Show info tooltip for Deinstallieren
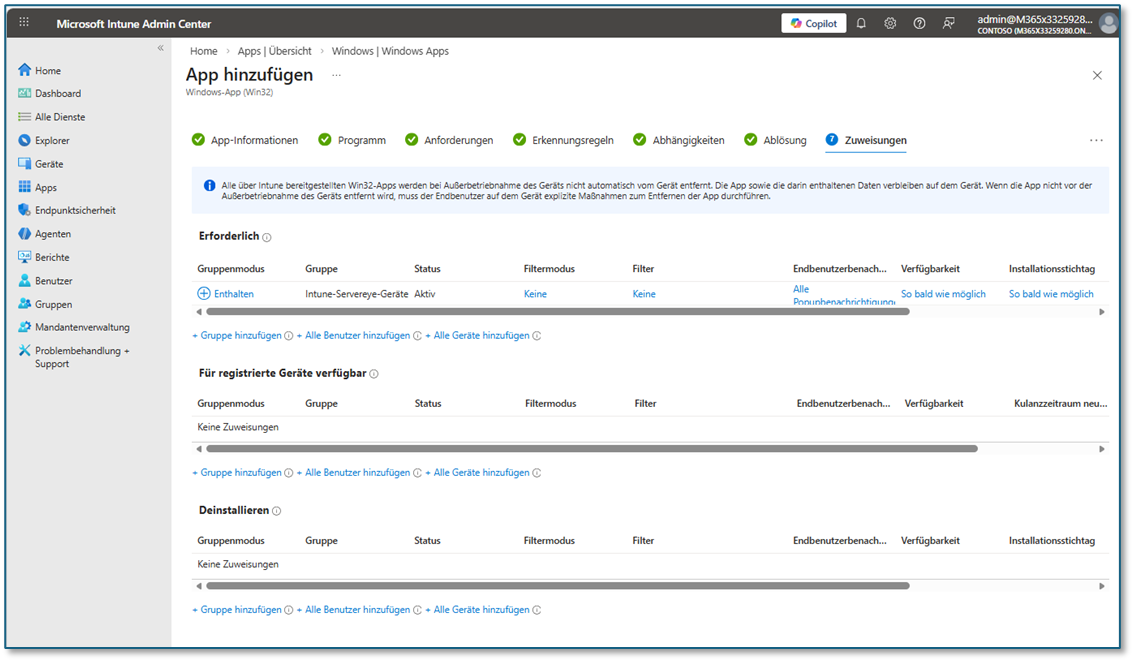This screenshot has height=662, width=1134. point(276,511)
